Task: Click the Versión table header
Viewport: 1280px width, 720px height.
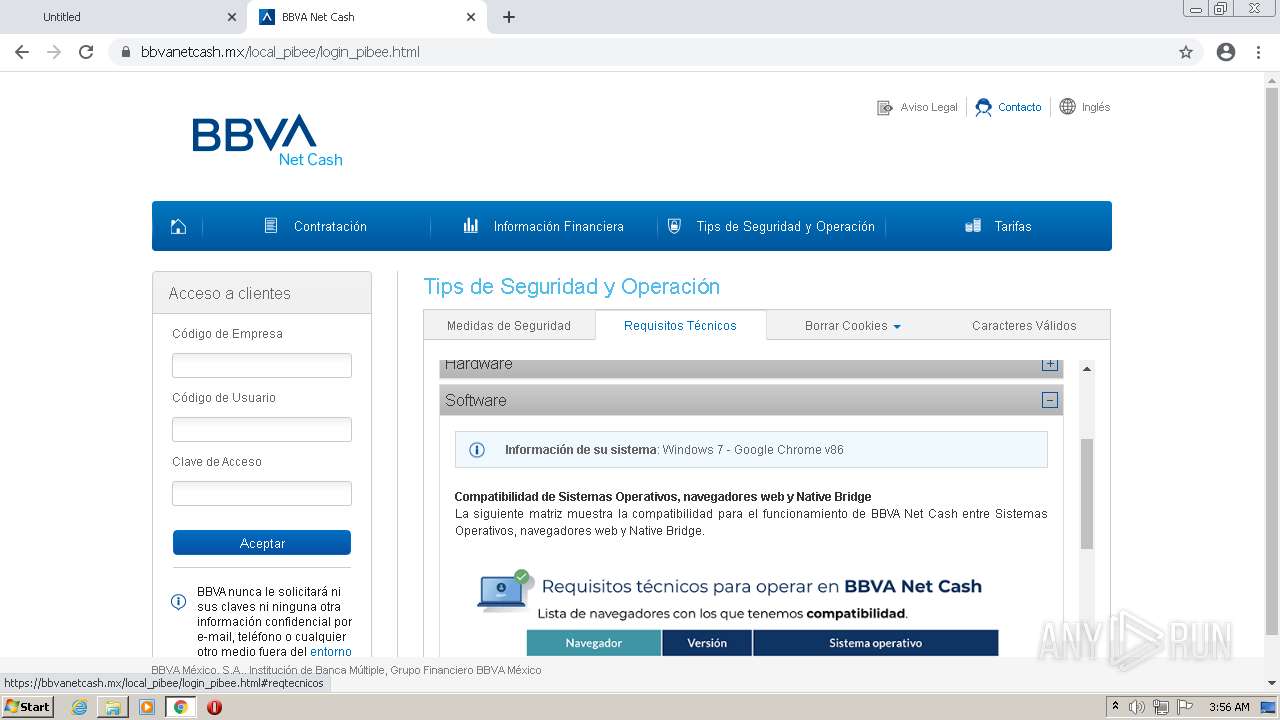Action: click(707, 643)
